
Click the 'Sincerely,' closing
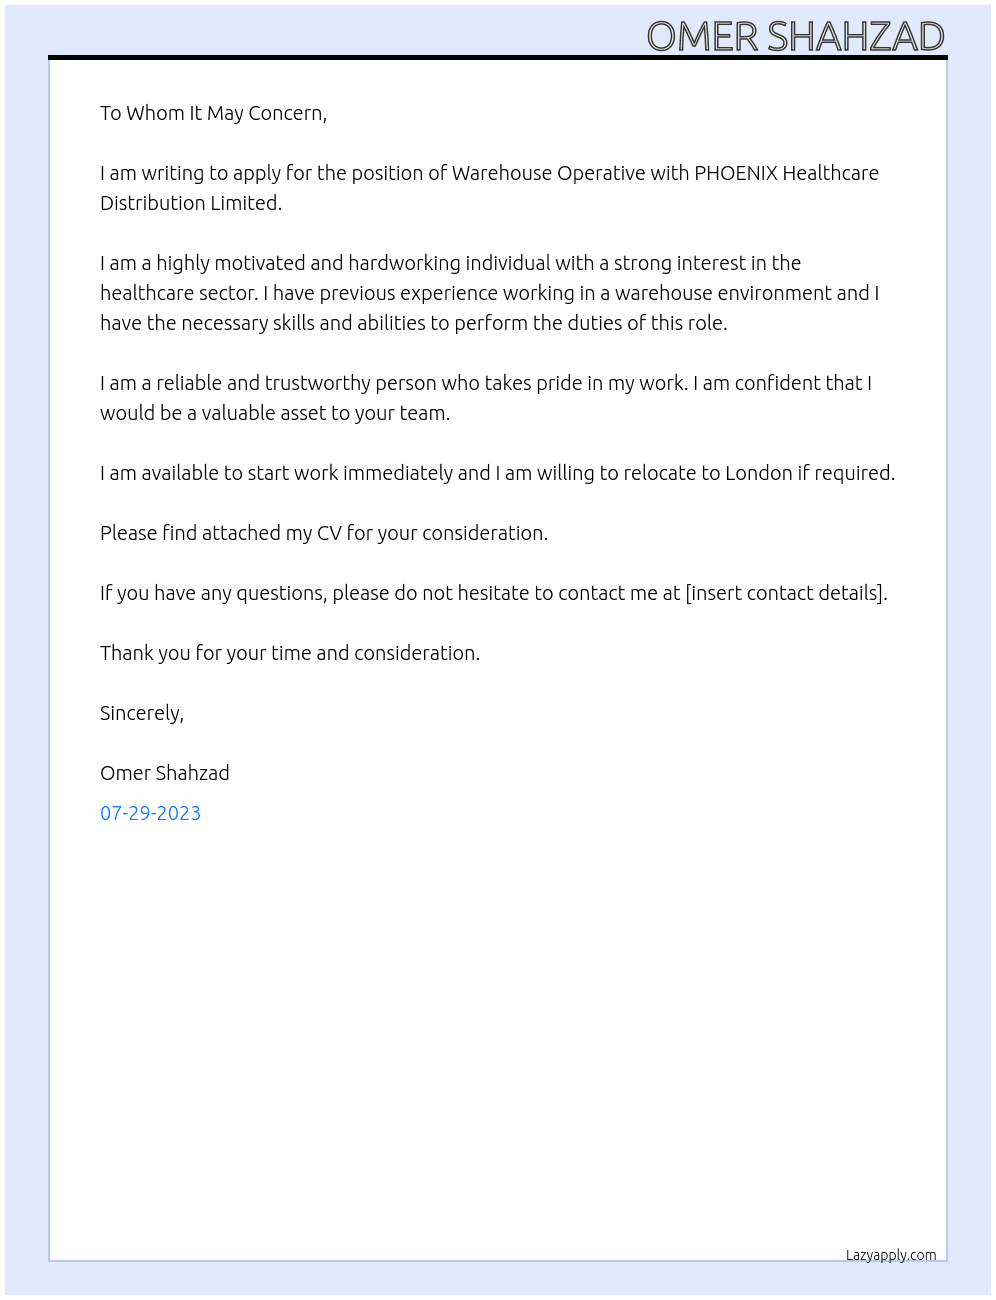[x=142, y=713]
